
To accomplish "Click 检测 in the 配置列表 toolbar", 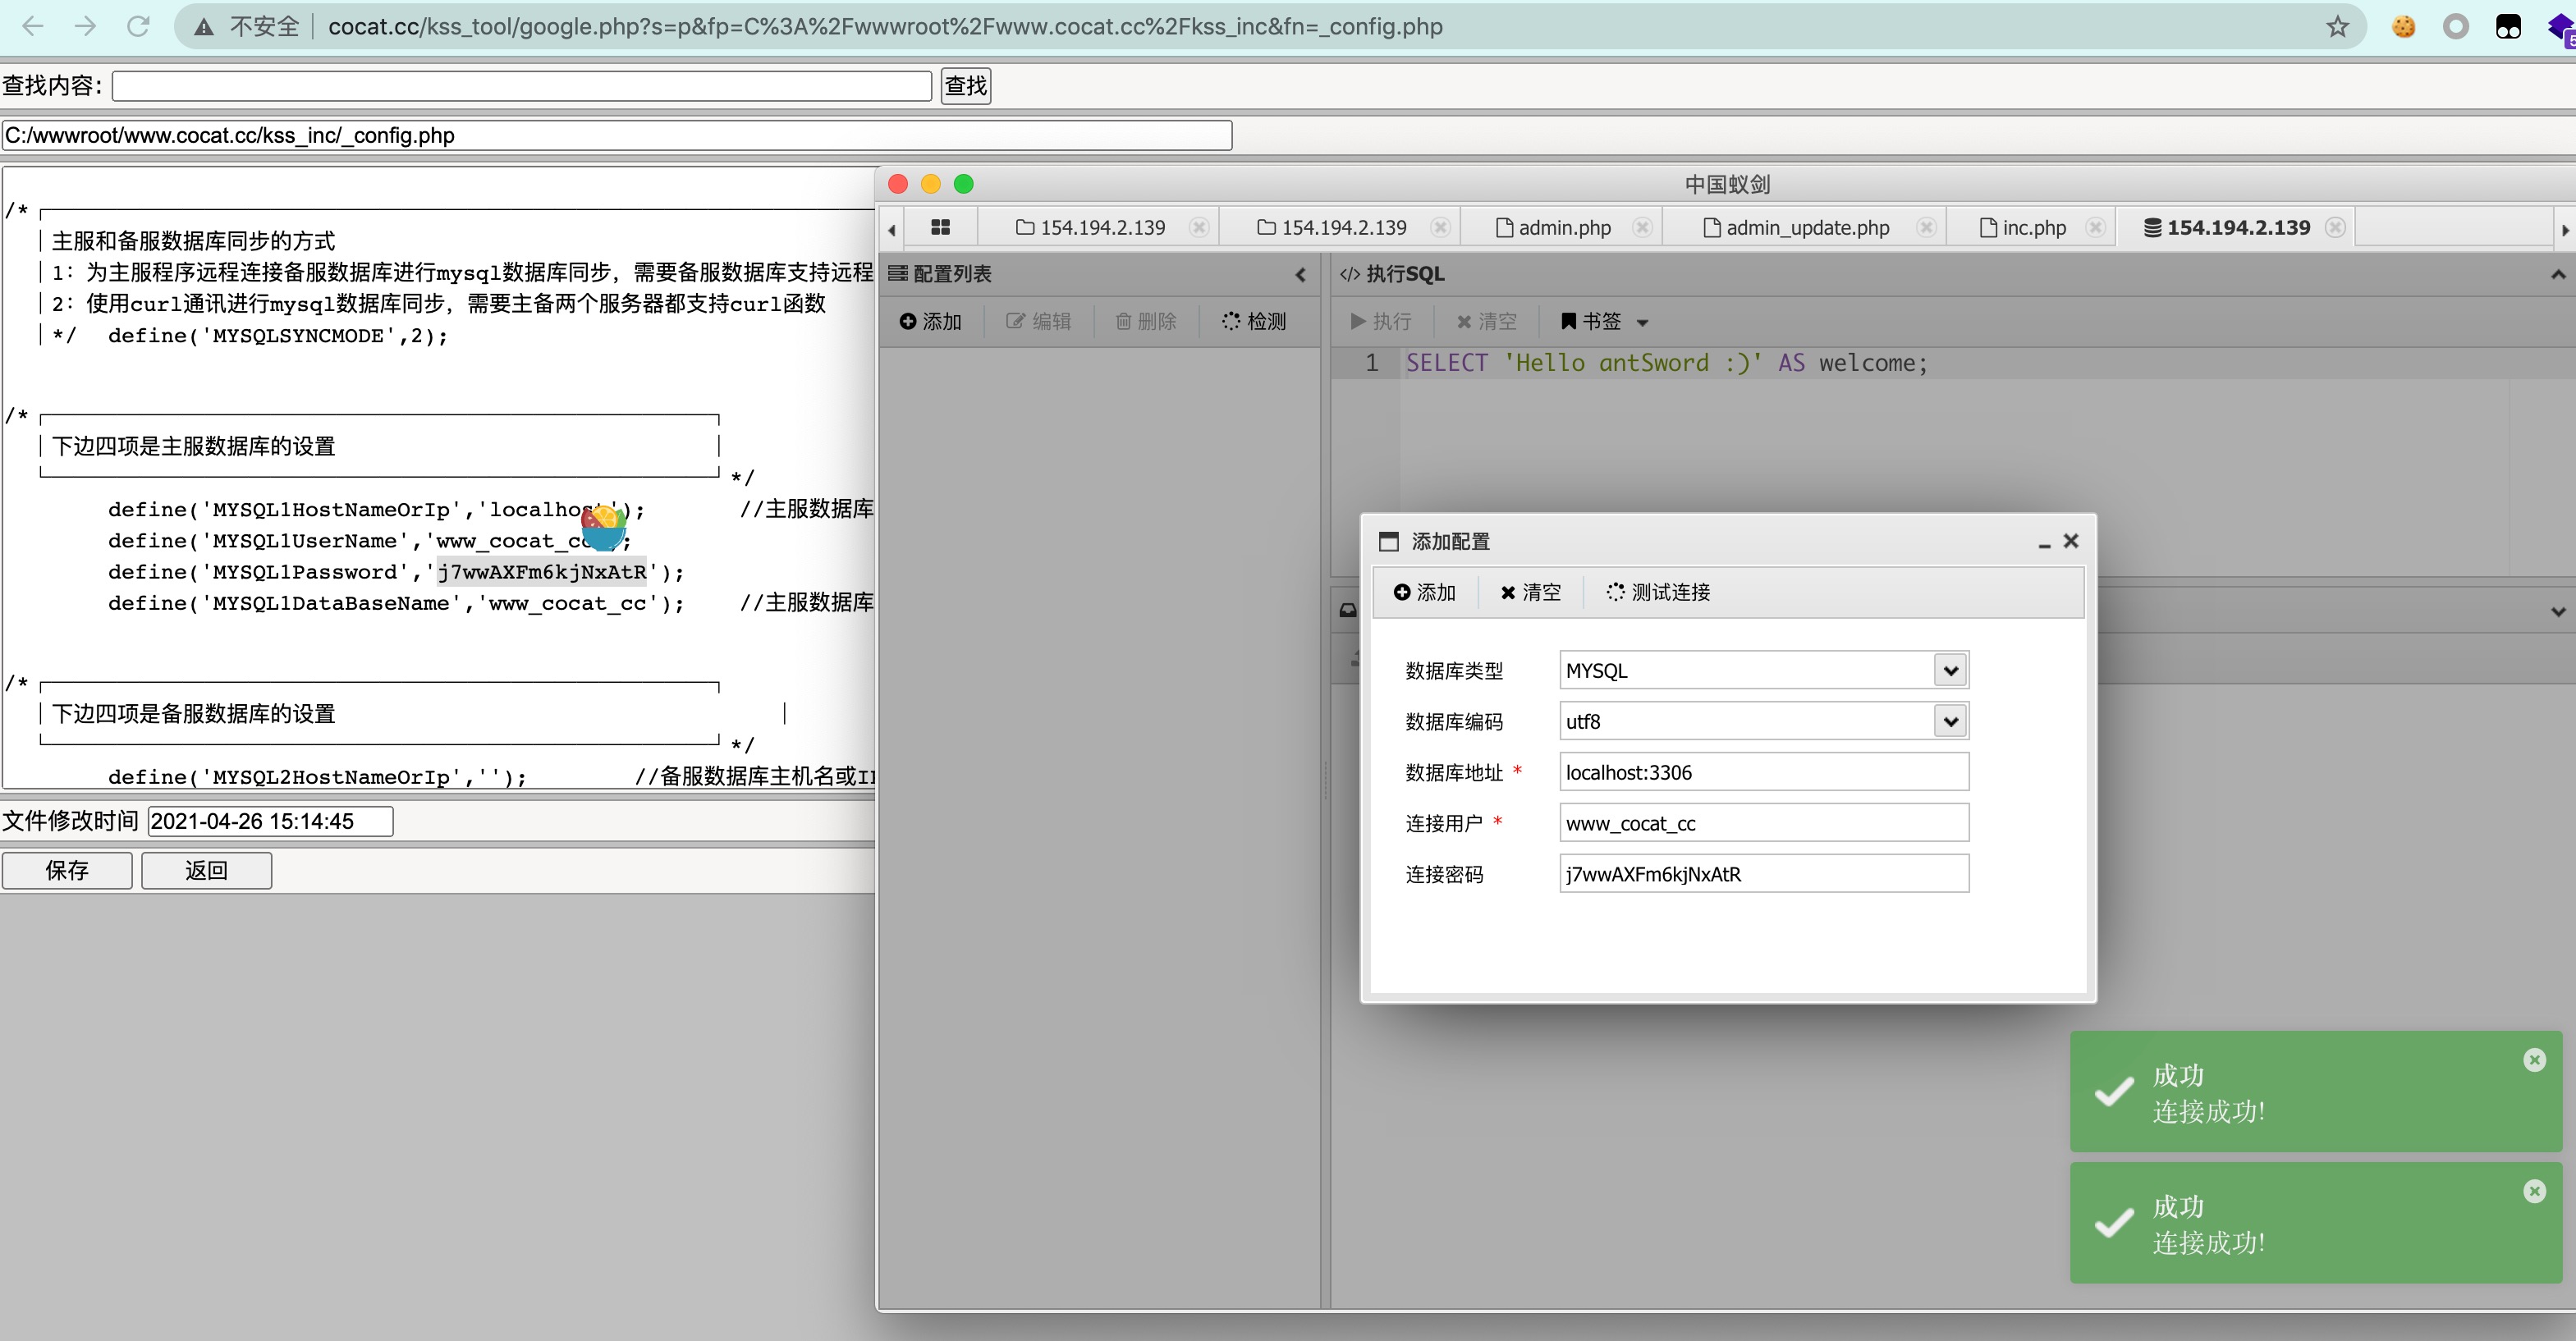I will pyautogui.click(x=1254, y=321).
